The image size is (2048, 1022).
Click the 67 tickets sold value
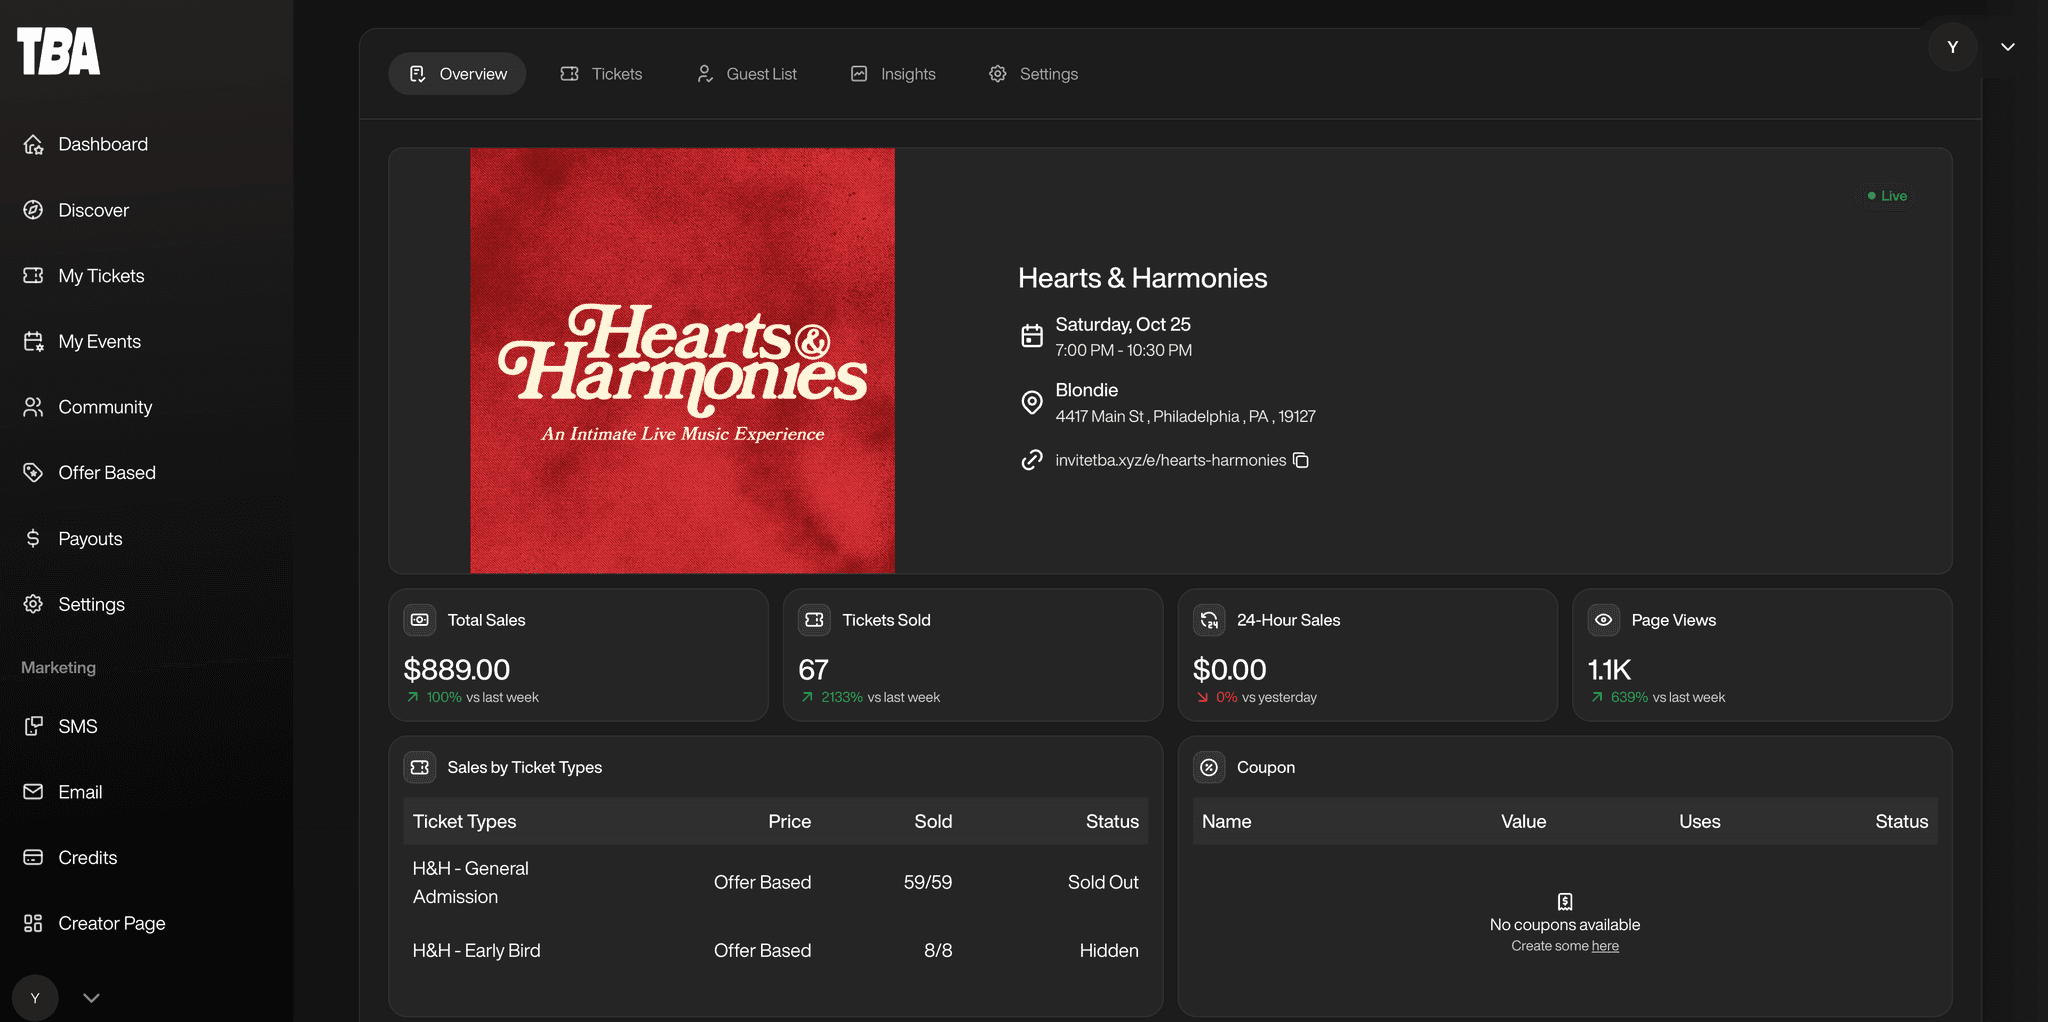[x=813, y=669]
